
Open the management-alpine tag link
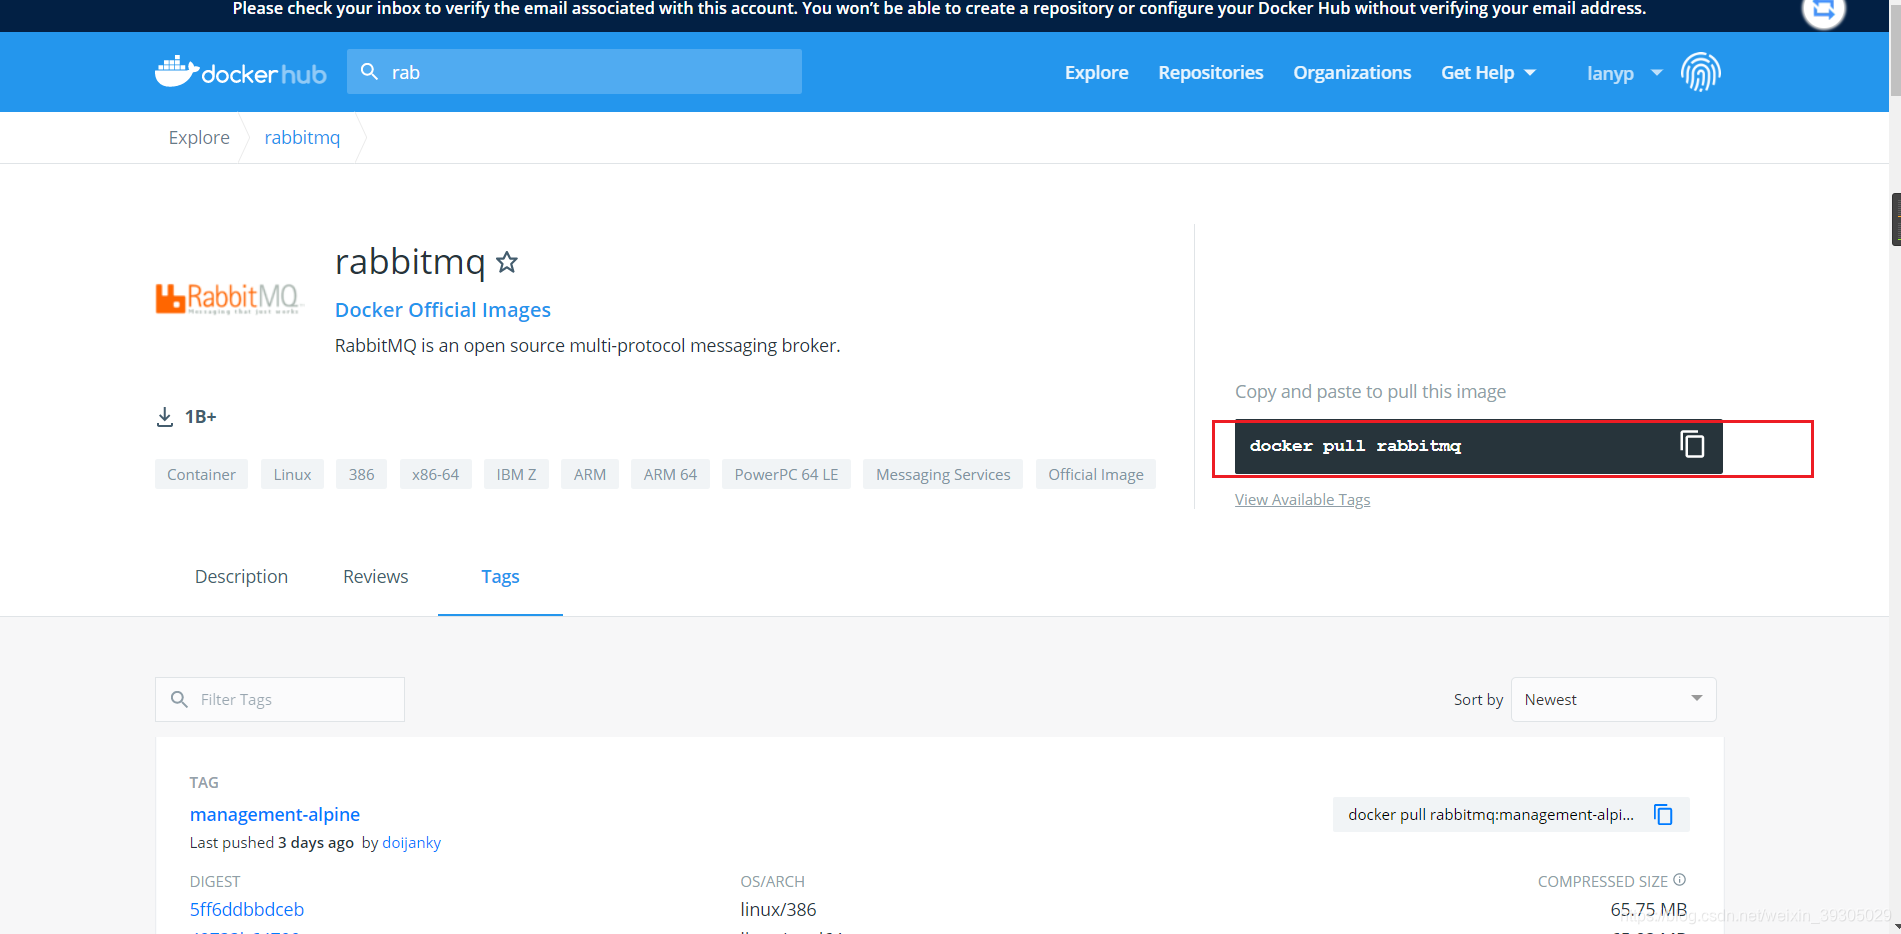click(x=275, y=815)
